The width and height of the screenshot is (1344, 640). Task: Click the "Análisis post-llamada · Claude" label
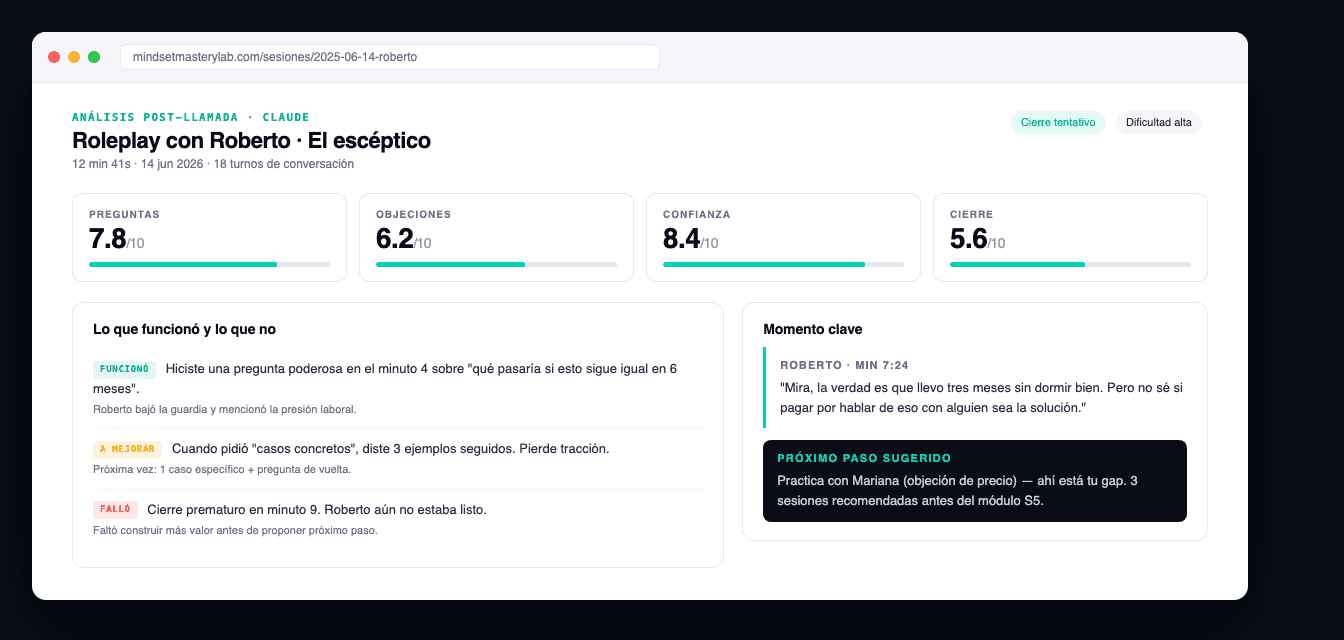click(191, 117)
